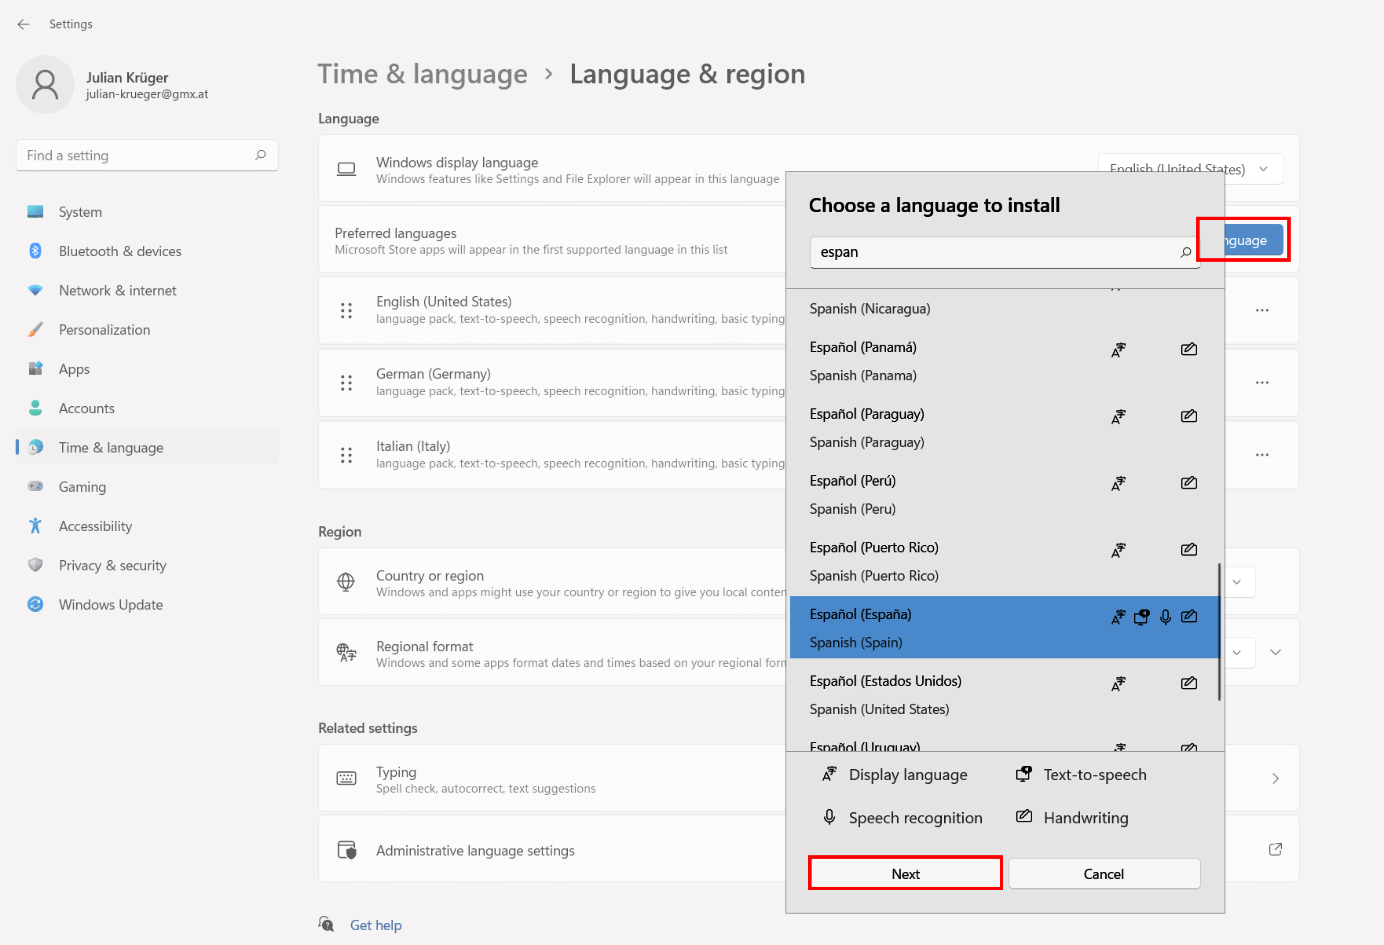Click the Handwriting icon beside Español (Panamá)
This screenshot has height=945, width=1384.
pos(1188,349)
